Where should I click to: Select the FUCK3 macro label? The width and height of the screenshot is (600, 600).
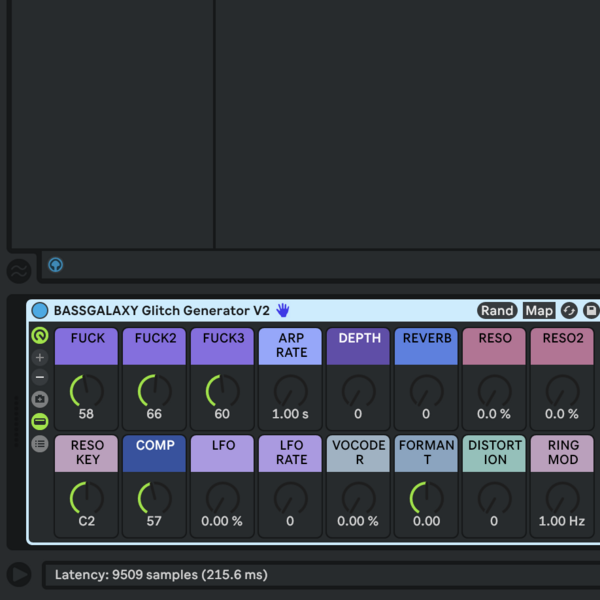pyautogui.click(x=222, y=346)
